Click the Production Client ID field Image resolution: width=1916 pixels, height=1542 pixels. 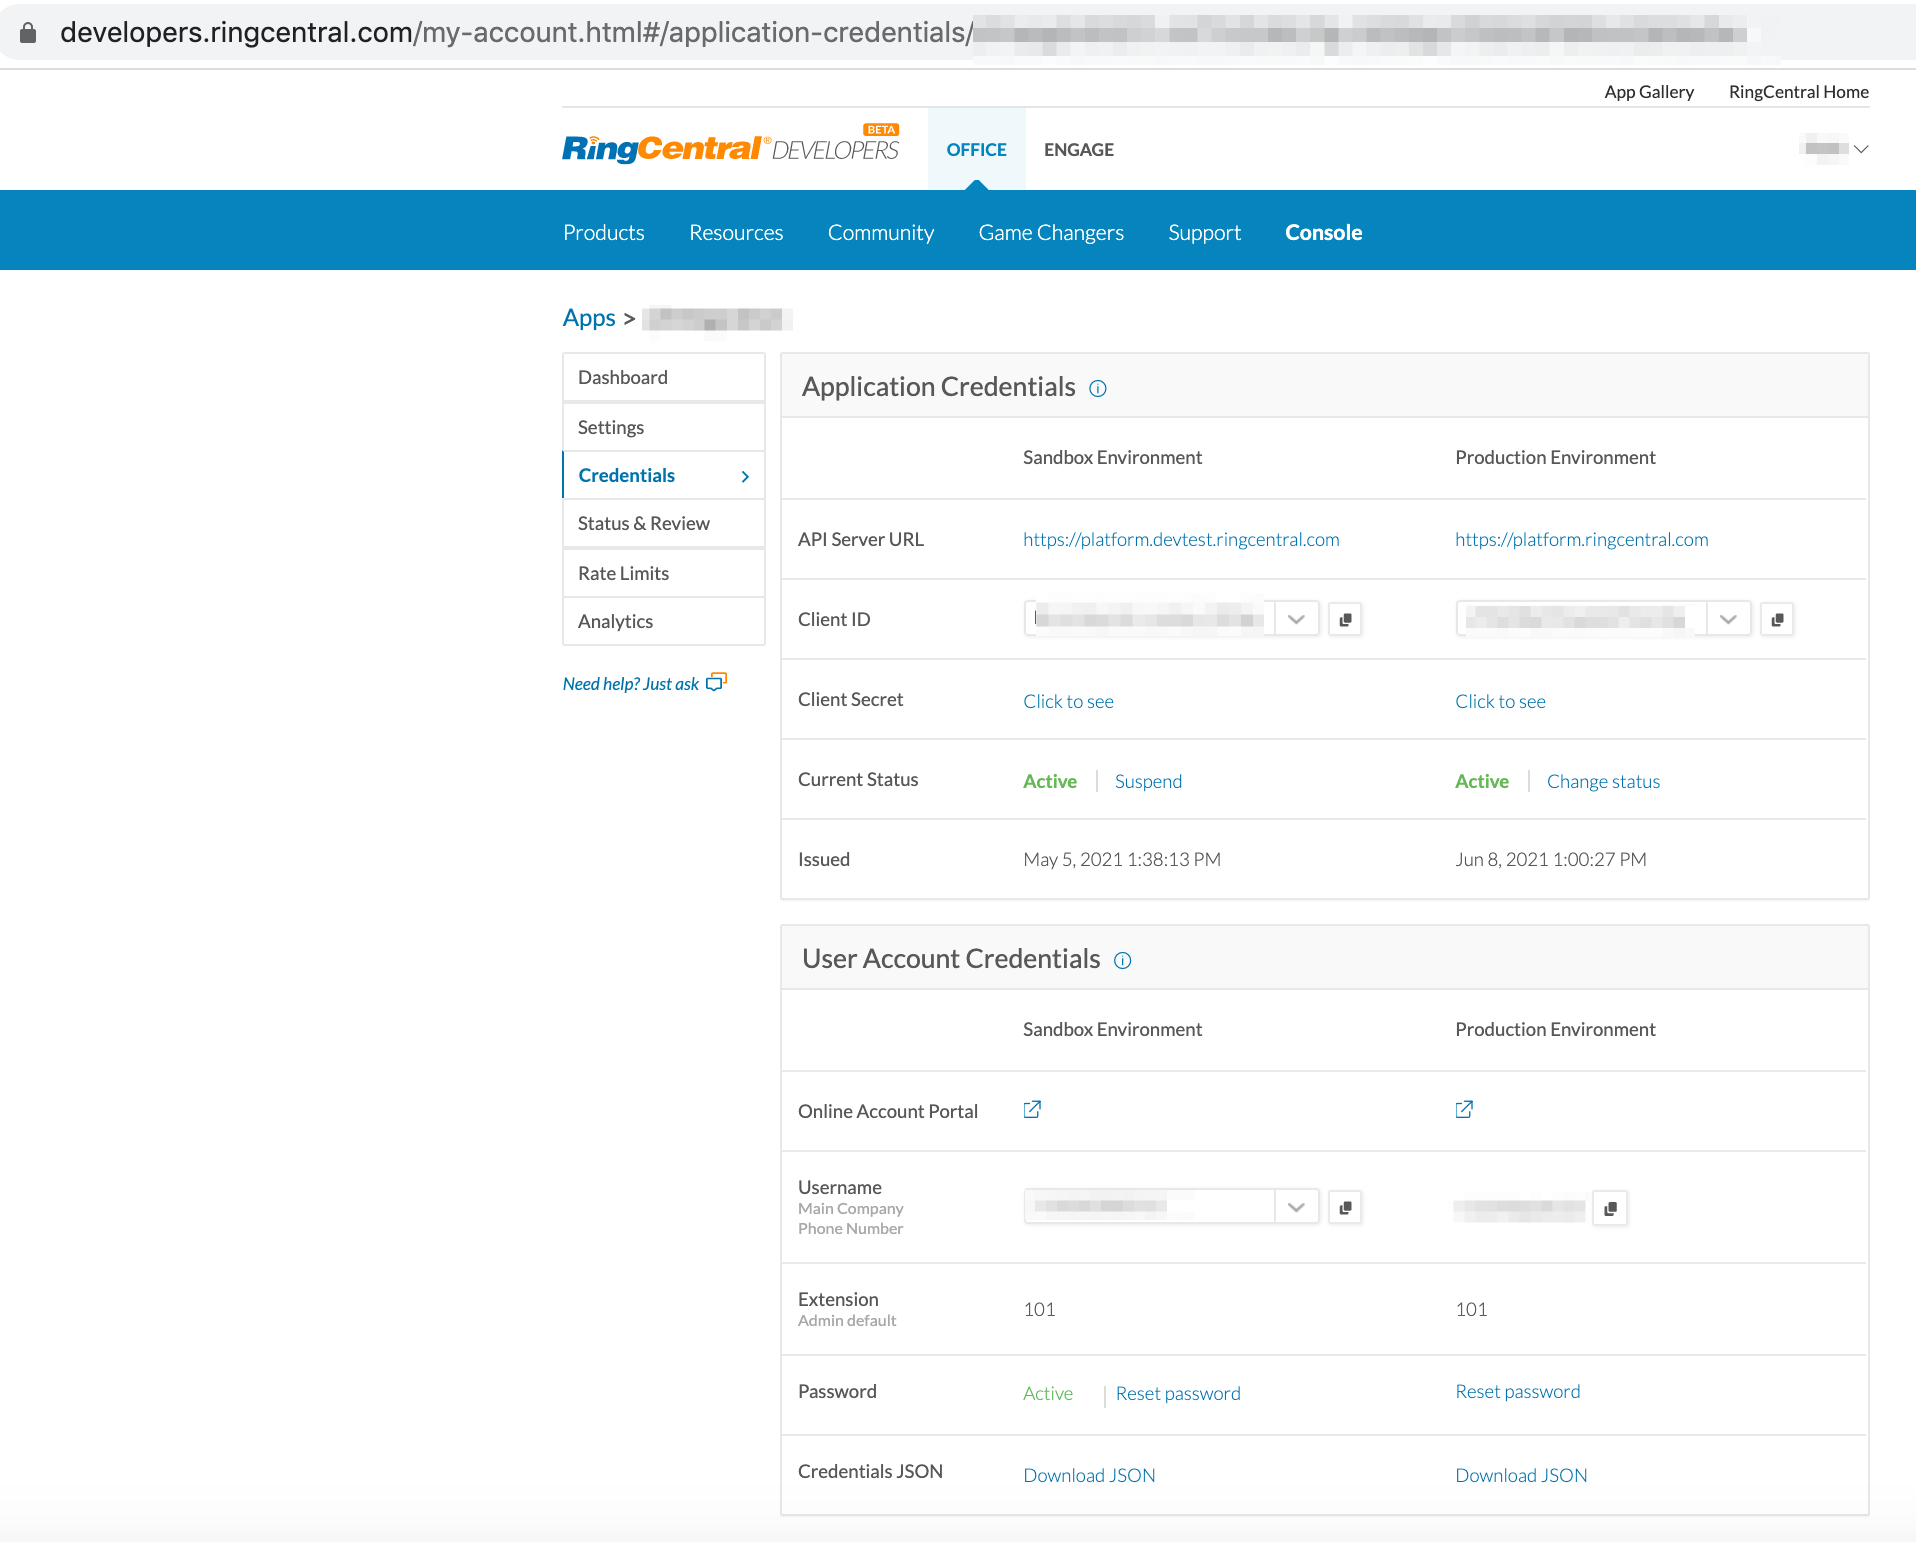point(1581,619)
